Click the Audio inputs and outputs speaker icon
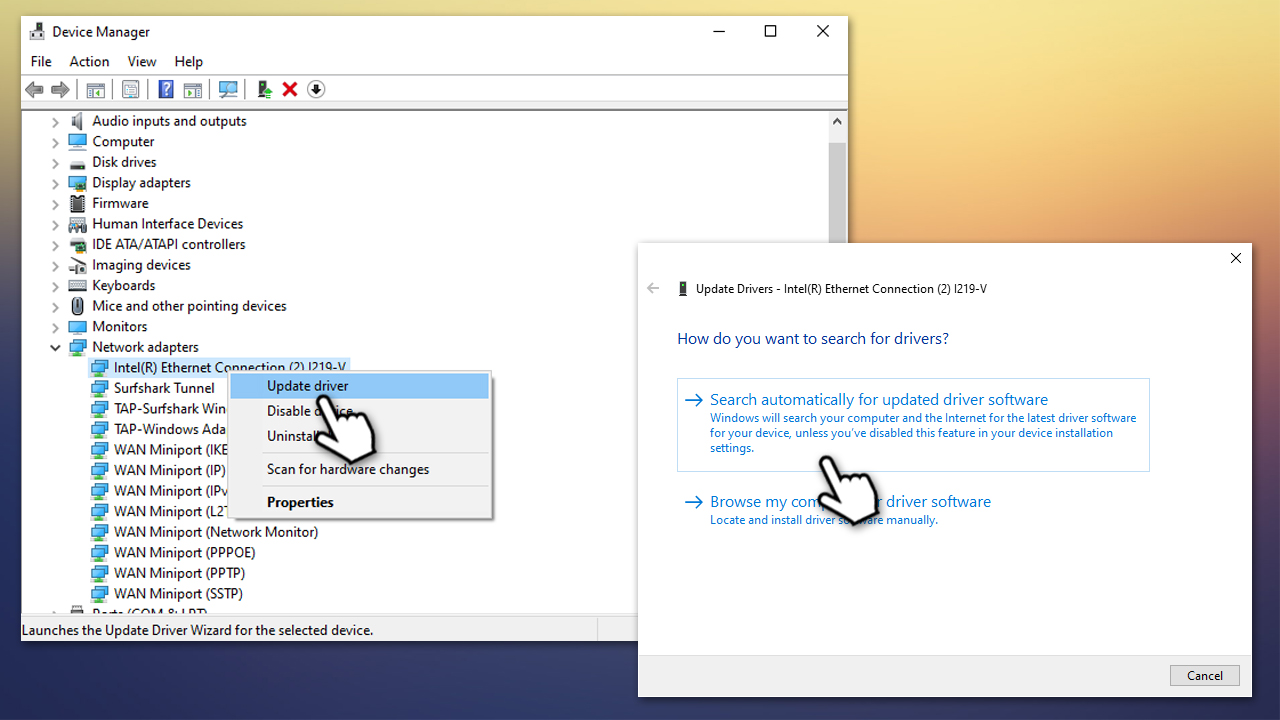The image size is (1280, 720). pos(77,121)
